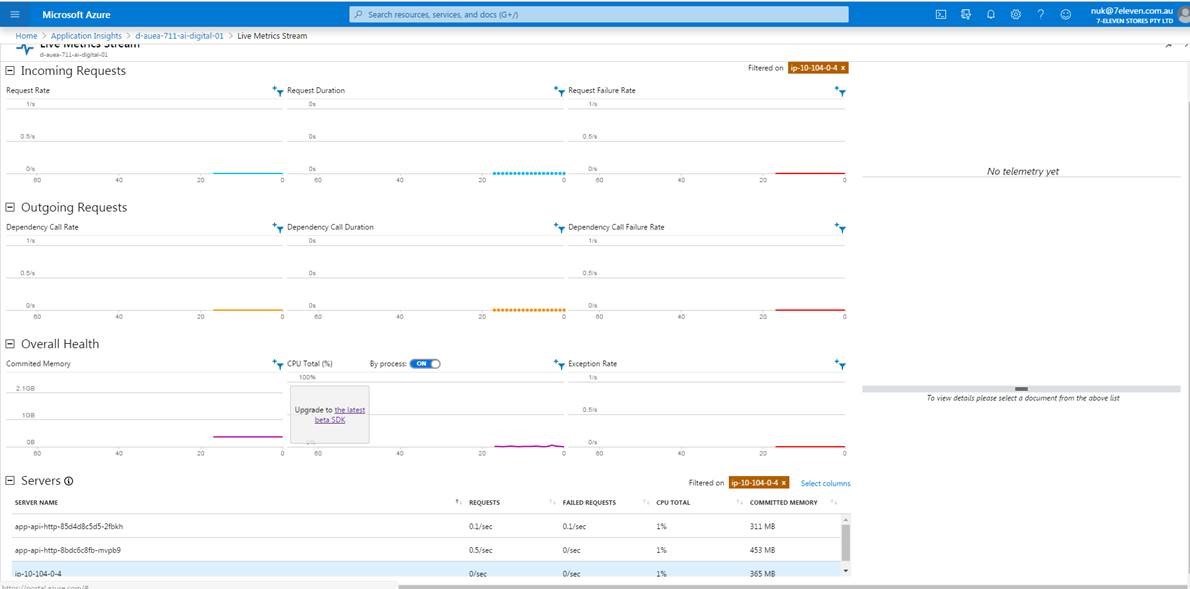The height and width of the screenshot is (589, 1190).
Task: Open the Cloud Shell from the top bar
Action: [x=941, y=14]
